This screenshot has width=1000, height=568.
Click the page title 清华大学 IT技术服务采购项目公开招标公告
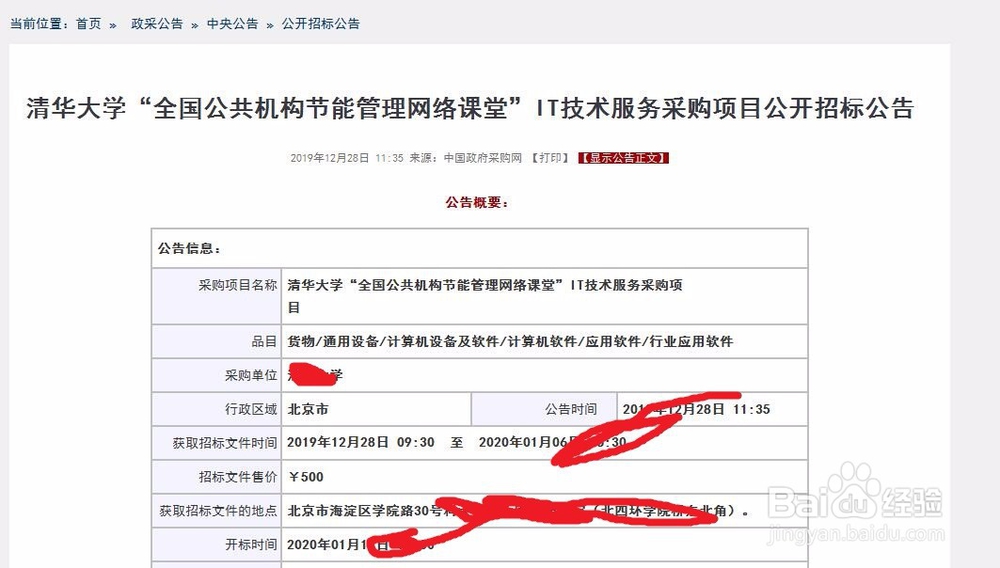[470, 108]
